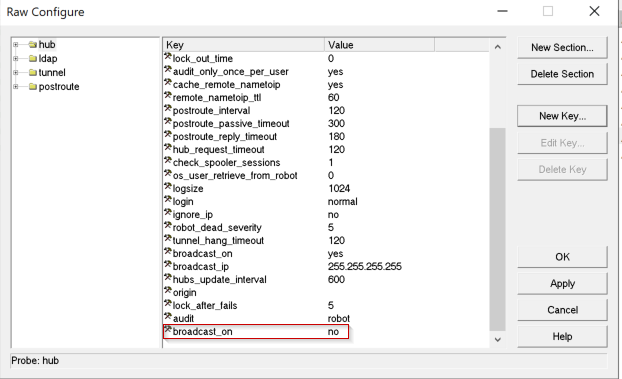
Task: Click the scrollbar up arrow
Action: pos(498,47)
